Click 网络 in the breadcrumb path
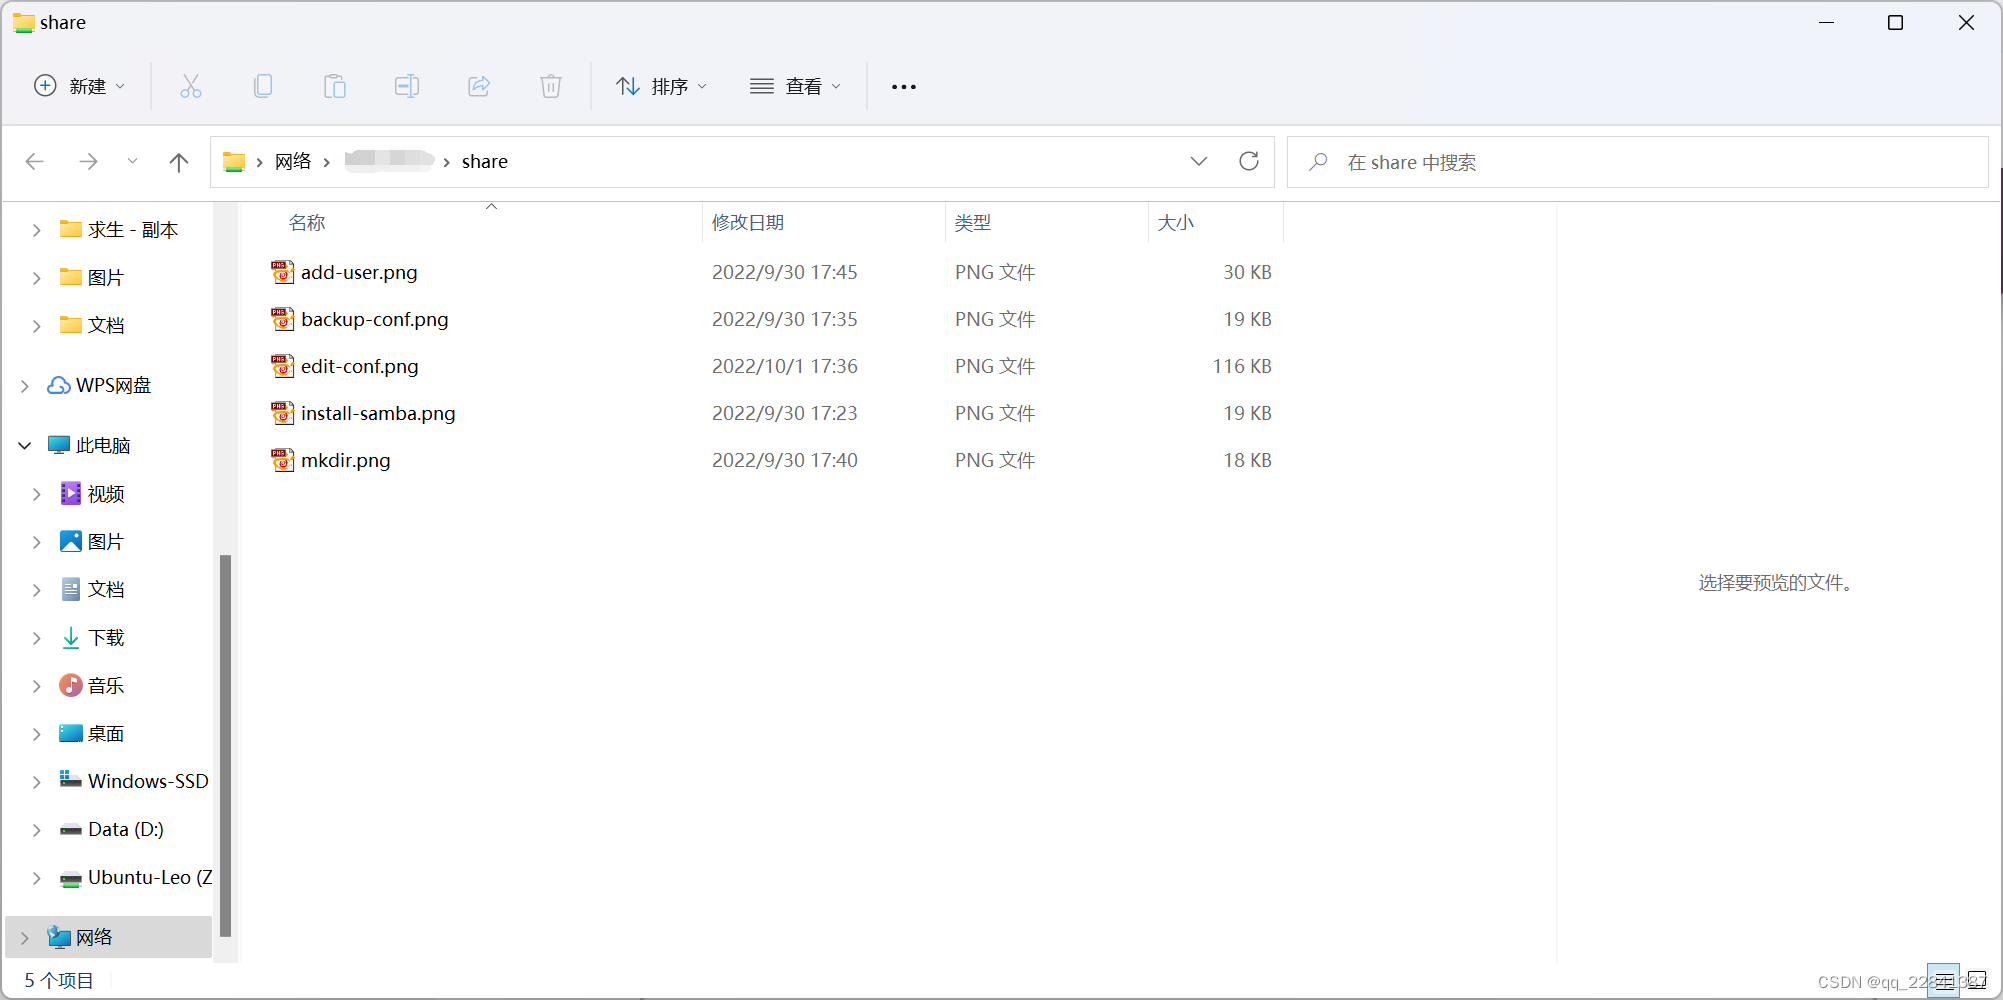Image resolution: width=2003 pixels, height=1000 pixels. pyautogui.click(x=293, y=161)
